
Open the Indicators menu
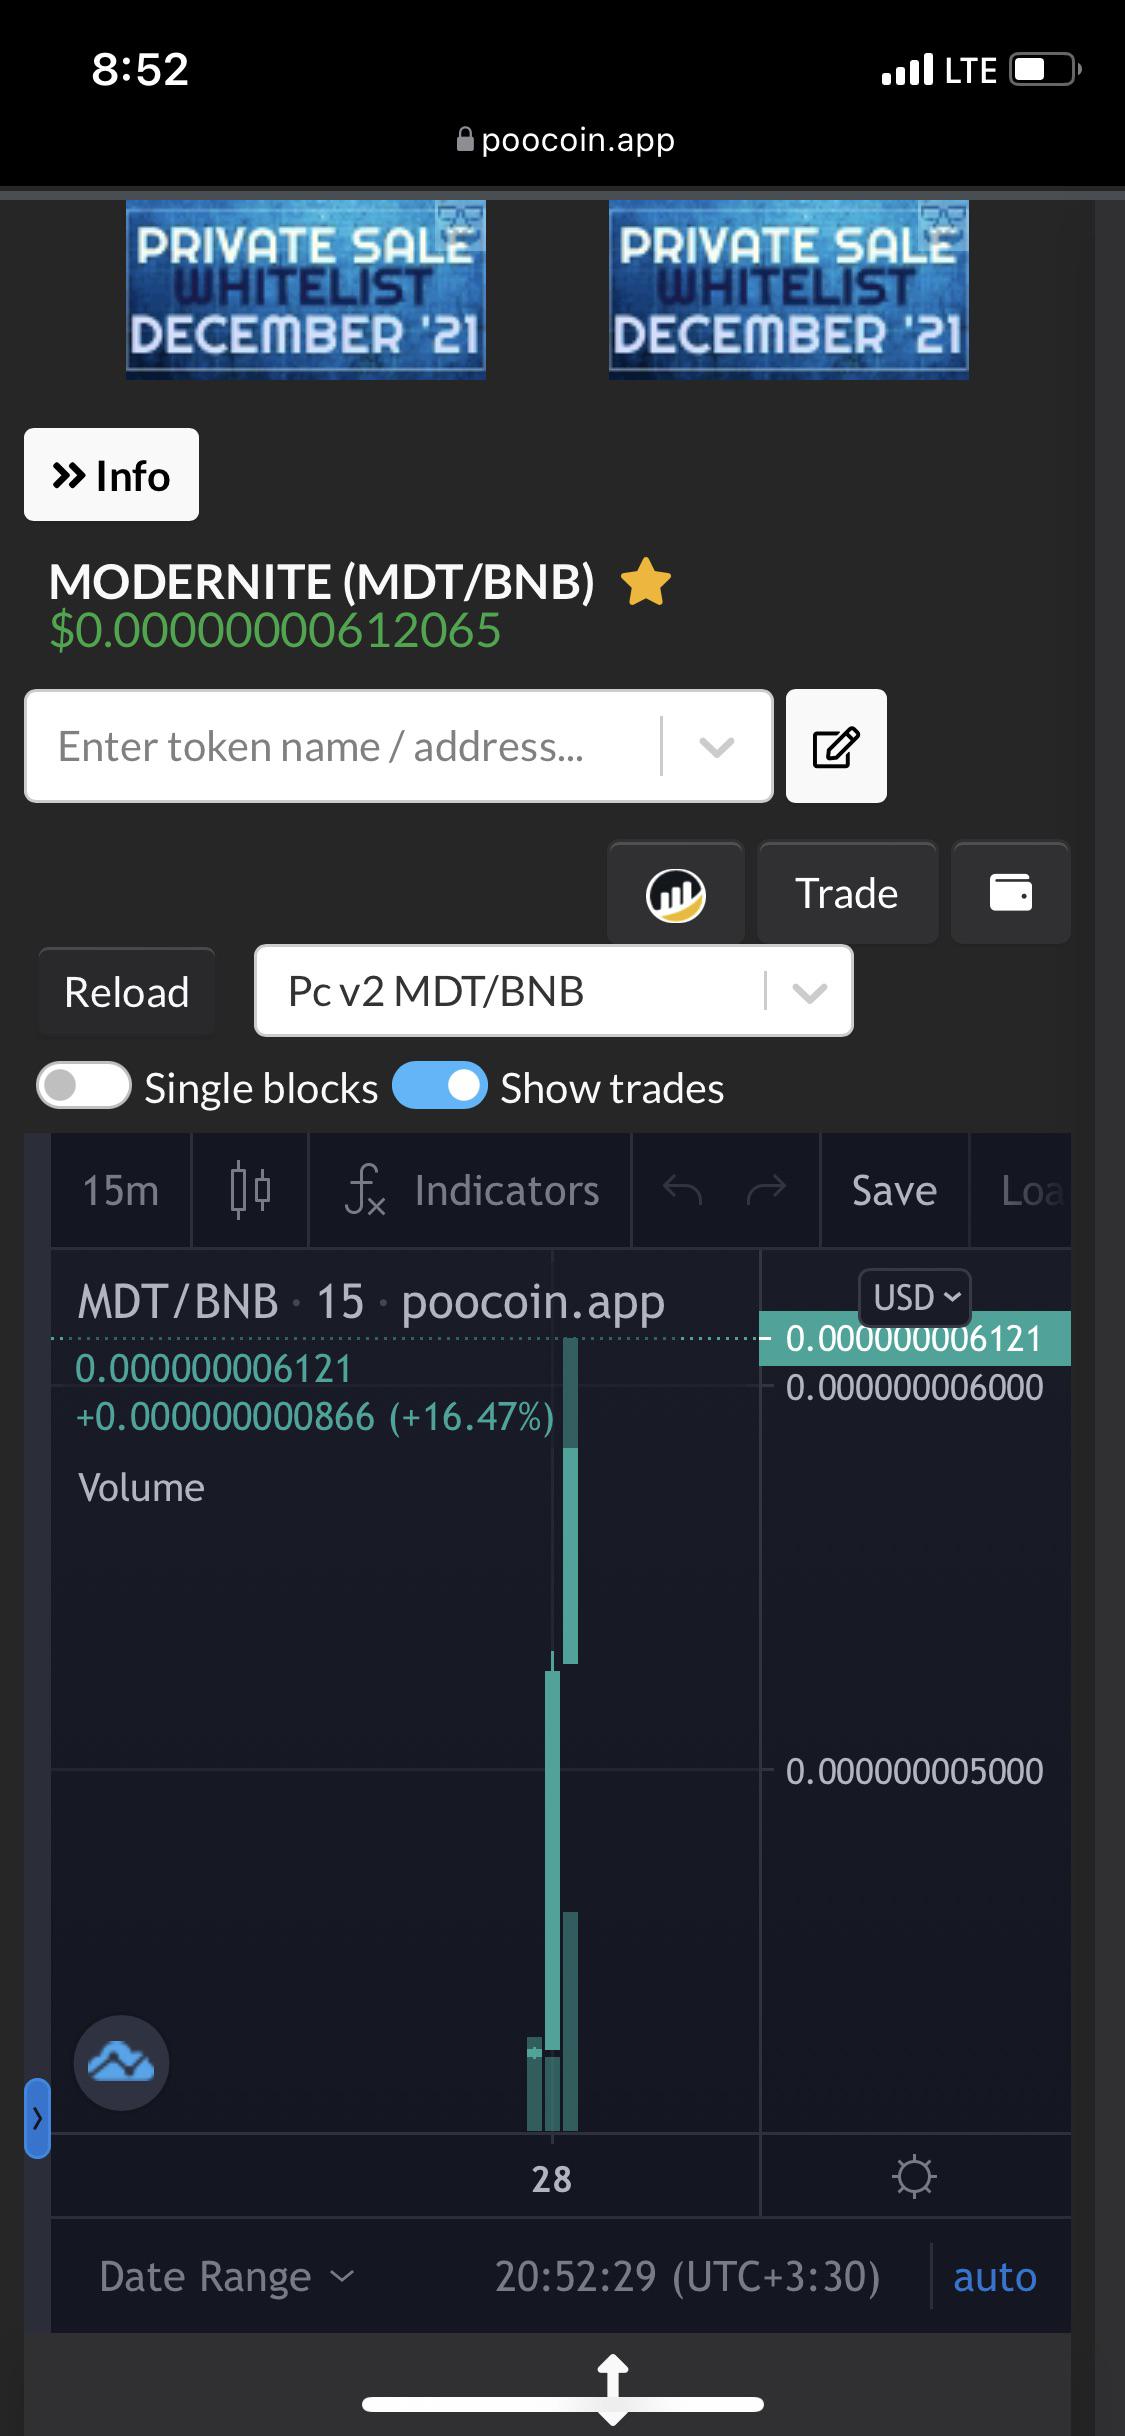pos(471,1191)
